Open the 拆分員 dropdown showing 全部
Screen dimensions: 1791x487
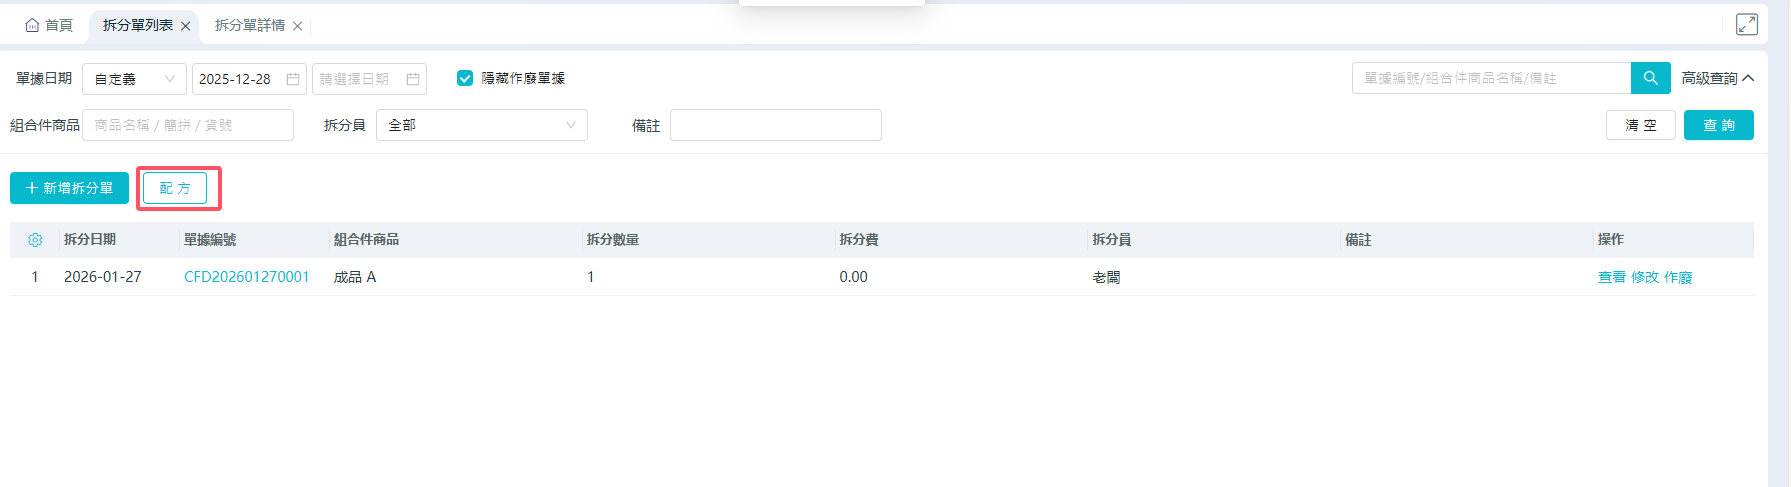481,125
